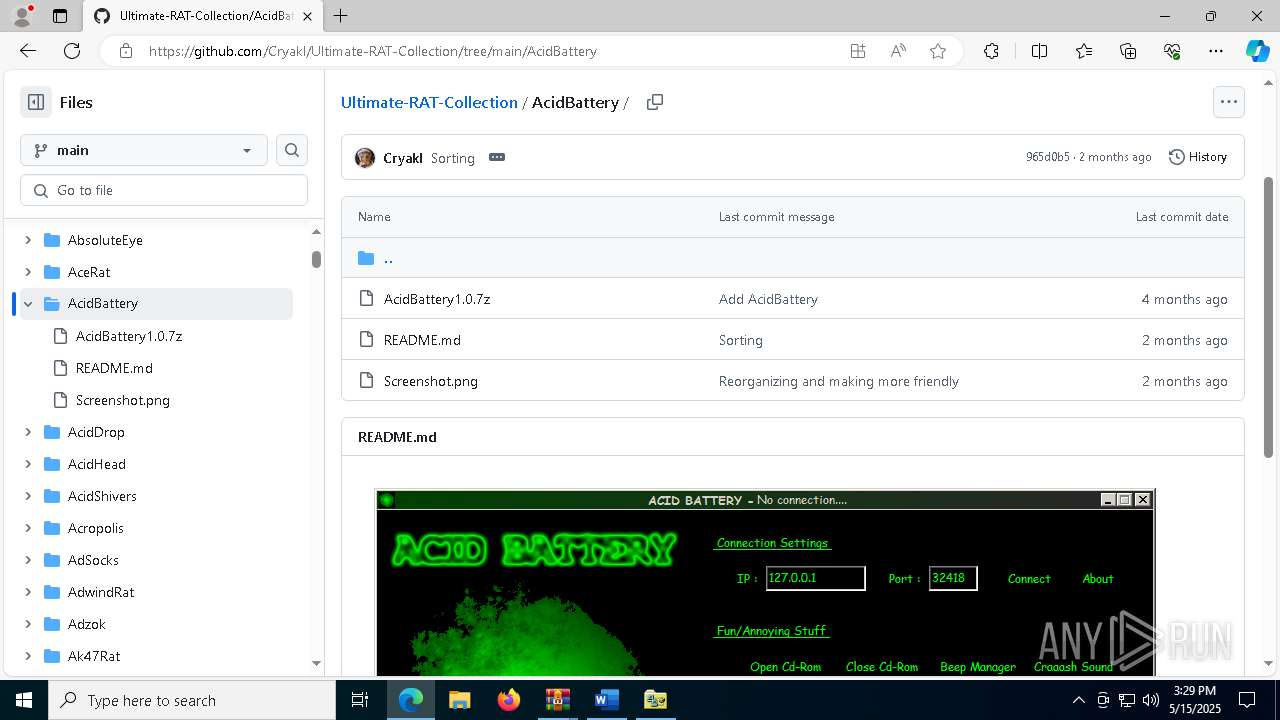Image resolution: width=1280 pixels, height=720 pixels.
Task: Click Cryakl avatar image
Action: pyautogui.click(x=365, y=158)
